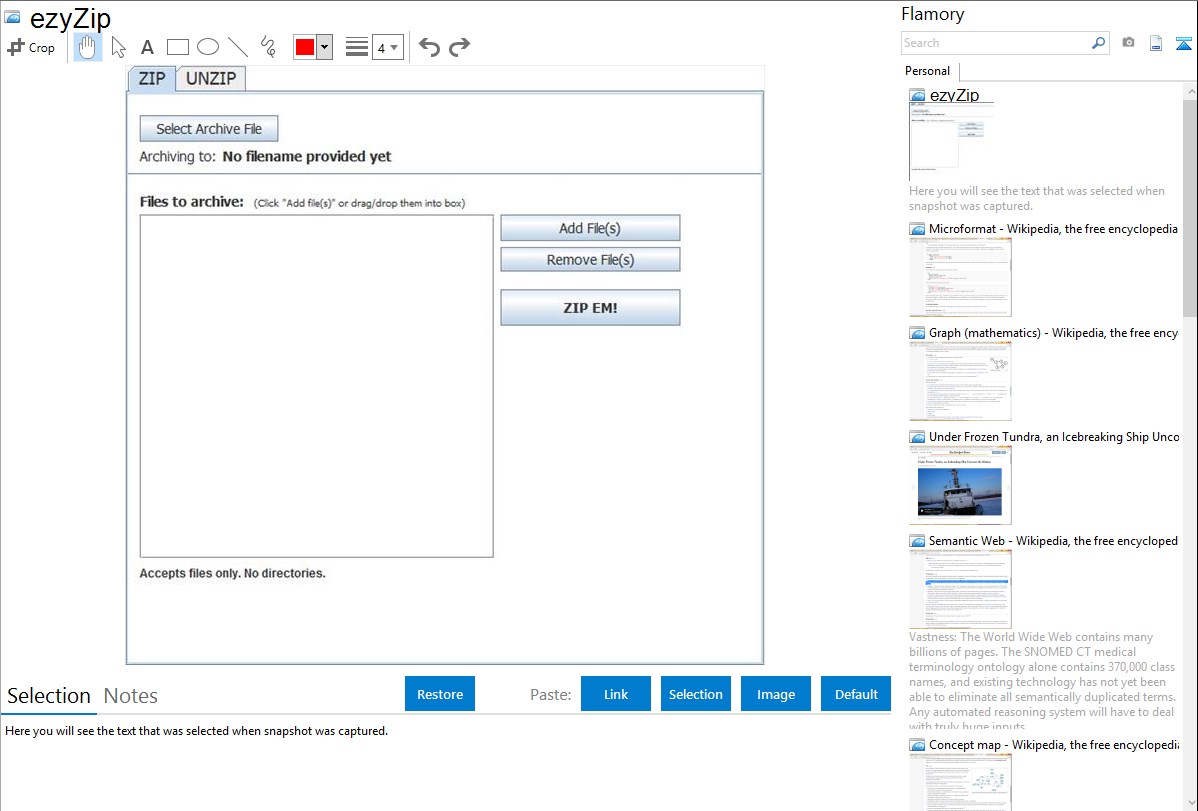Switch to the UNZIP tab
The height and width of the screenshot is (811, 1198).
click(211, 79)
